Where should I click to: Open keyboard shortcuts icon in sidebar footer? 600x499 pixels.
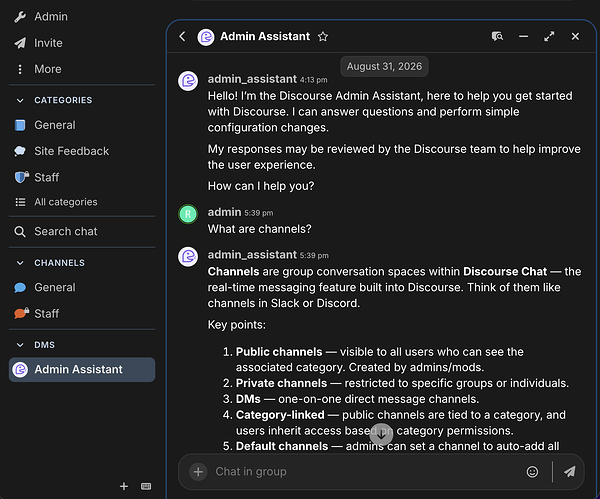146,486
